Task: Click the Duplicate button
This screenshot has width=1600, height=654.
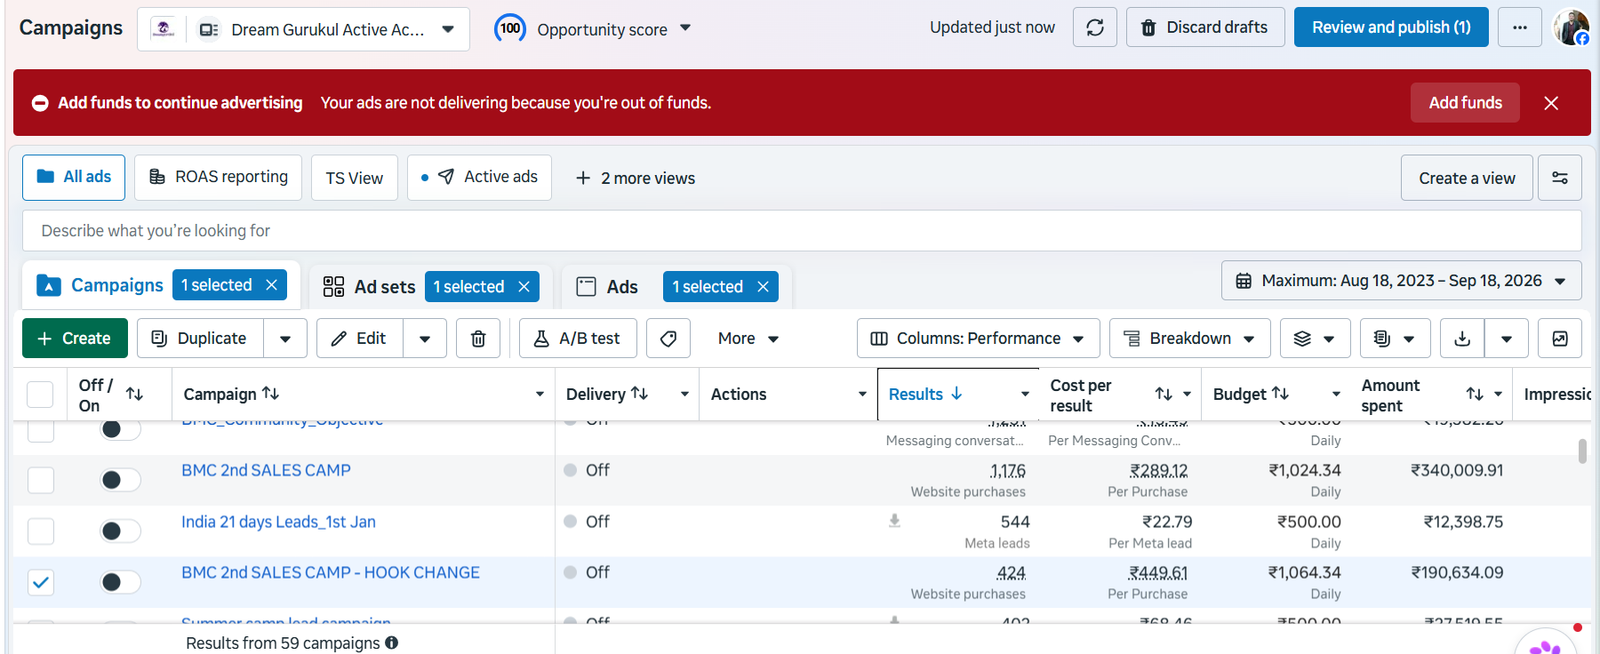Action: (200, 338)
